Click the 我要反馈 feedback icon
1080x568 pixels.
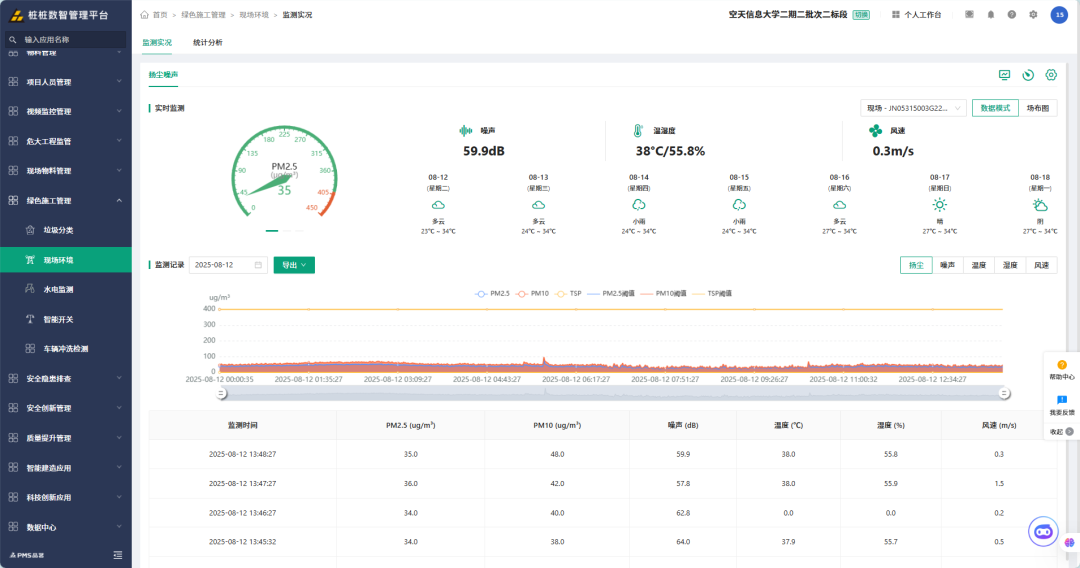(x=1061, y=400)
